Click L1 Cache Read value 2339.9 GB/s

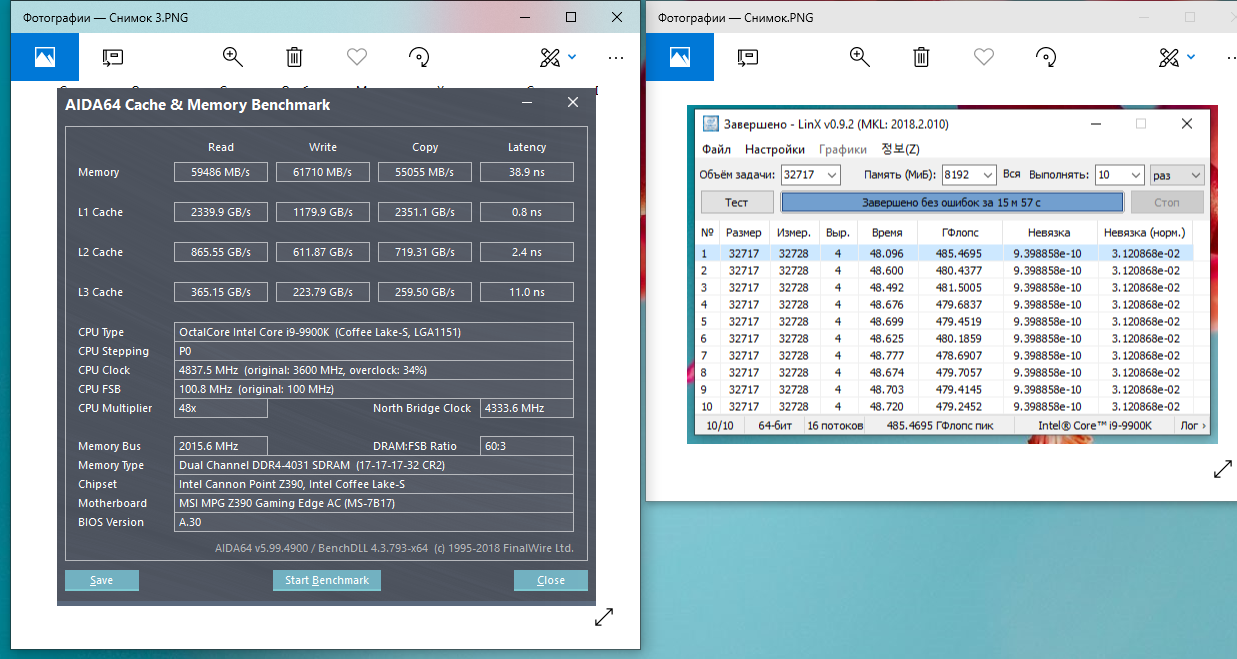pos(220,212)
